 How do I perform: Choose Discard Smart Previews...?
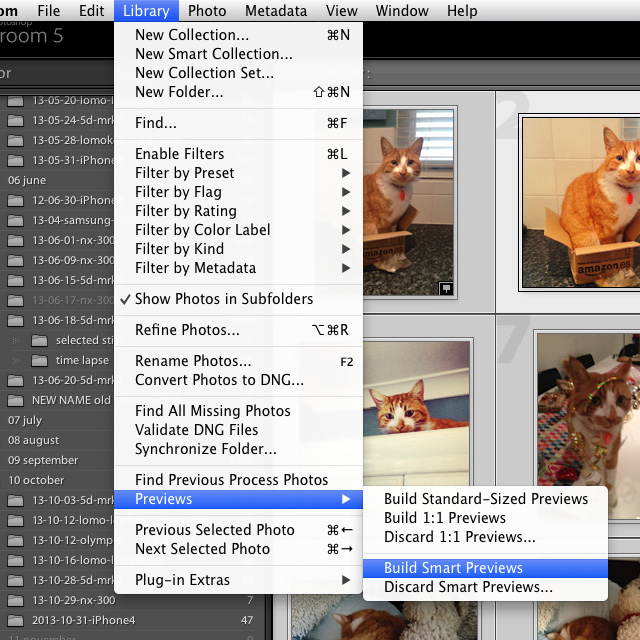(x=485, y=587)
